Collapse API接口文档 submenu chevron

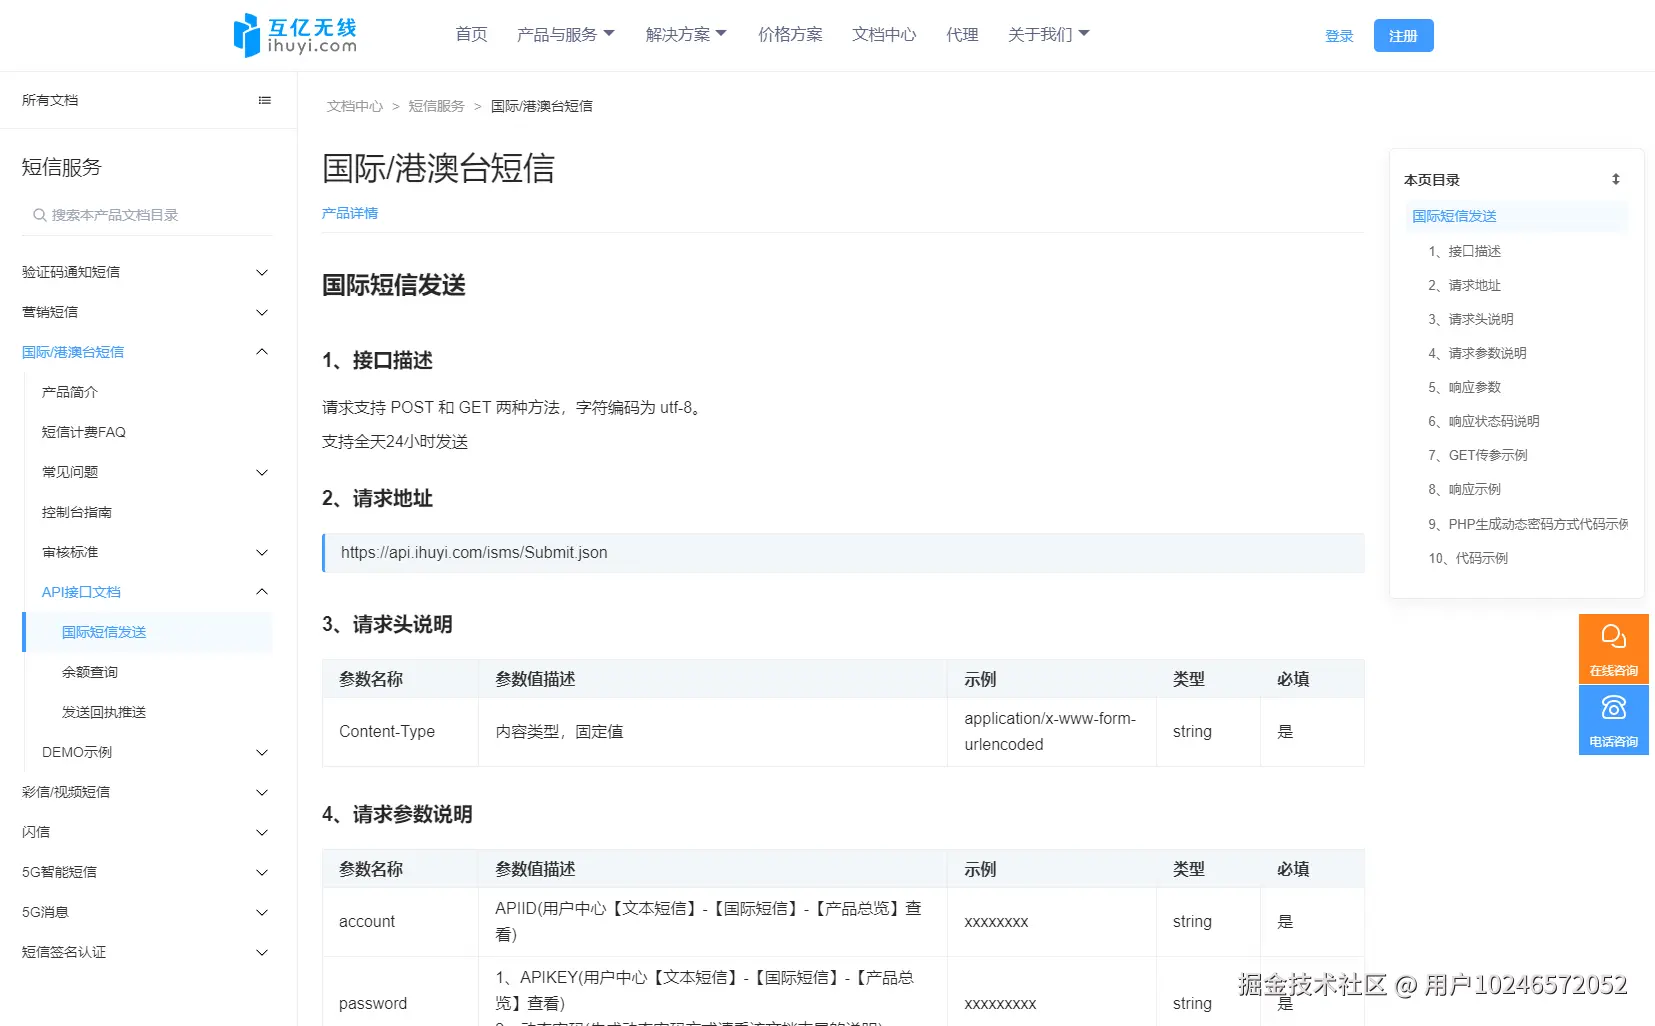click(262, 592)
